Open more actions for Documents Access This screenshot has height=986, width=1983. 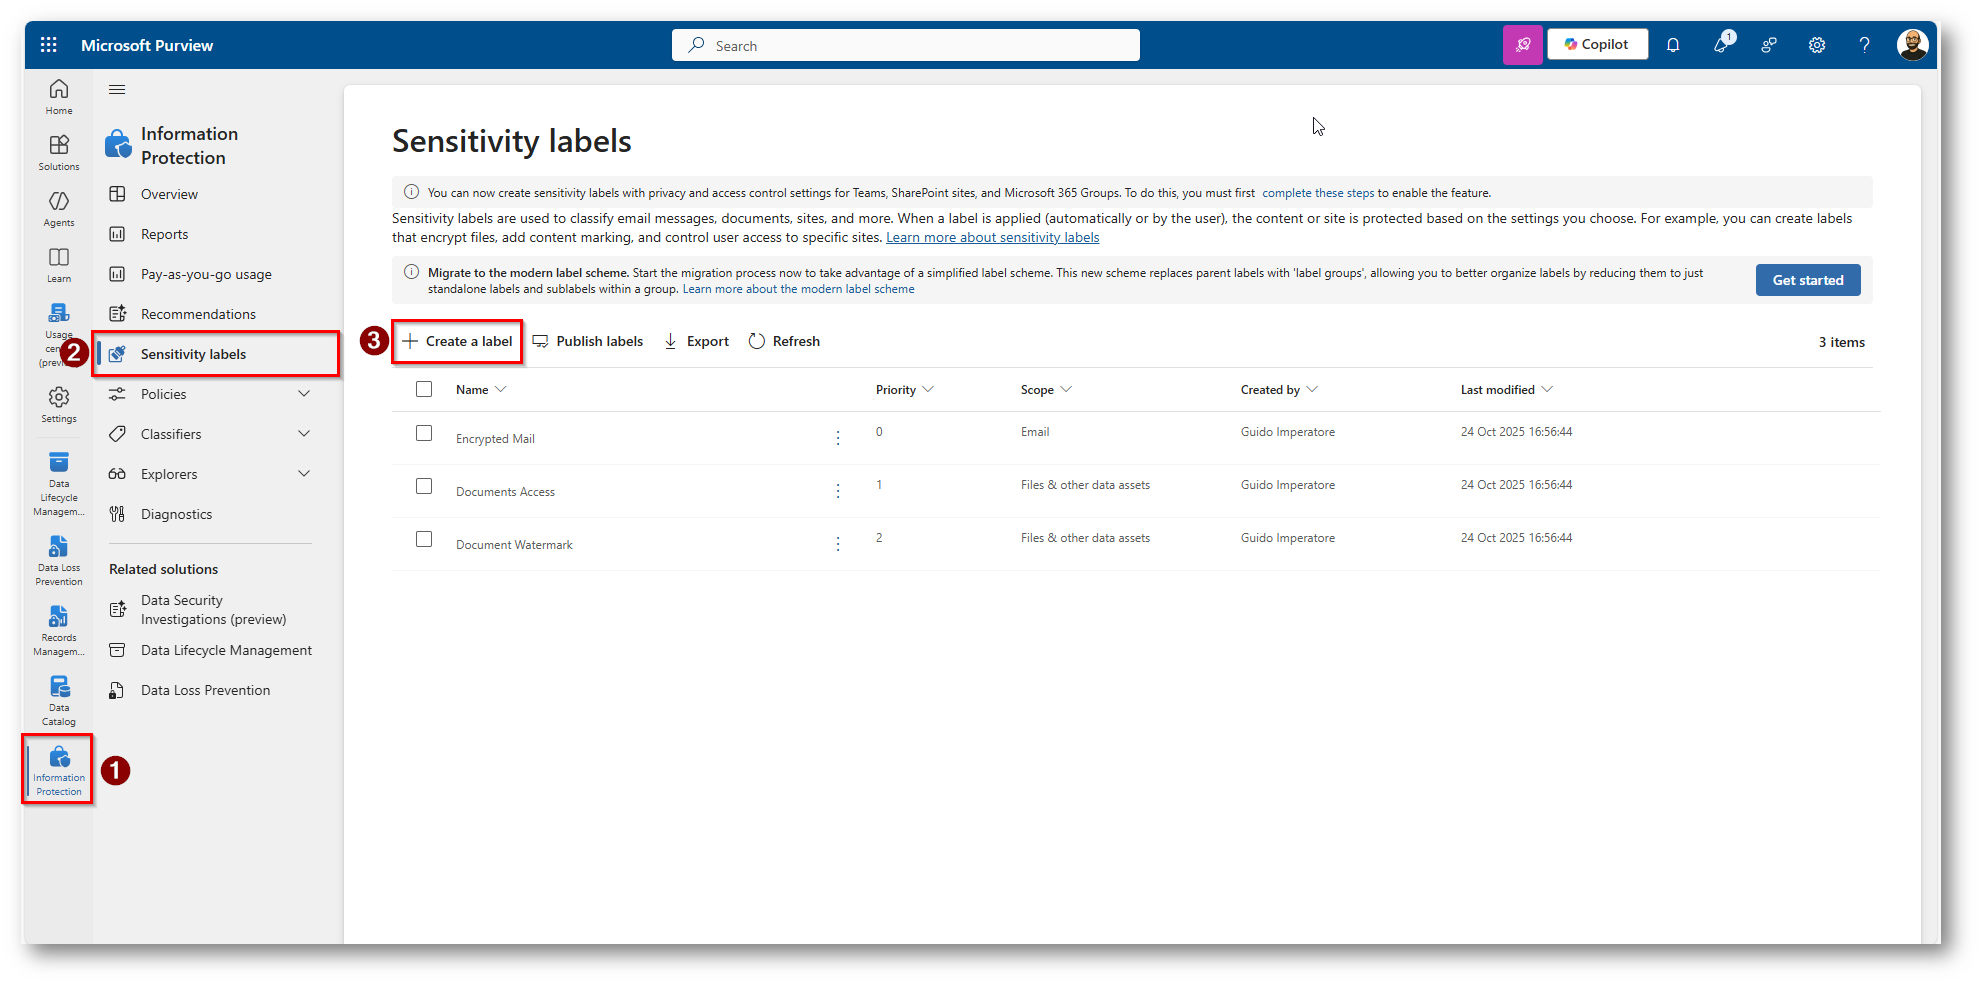click(838, 491)
